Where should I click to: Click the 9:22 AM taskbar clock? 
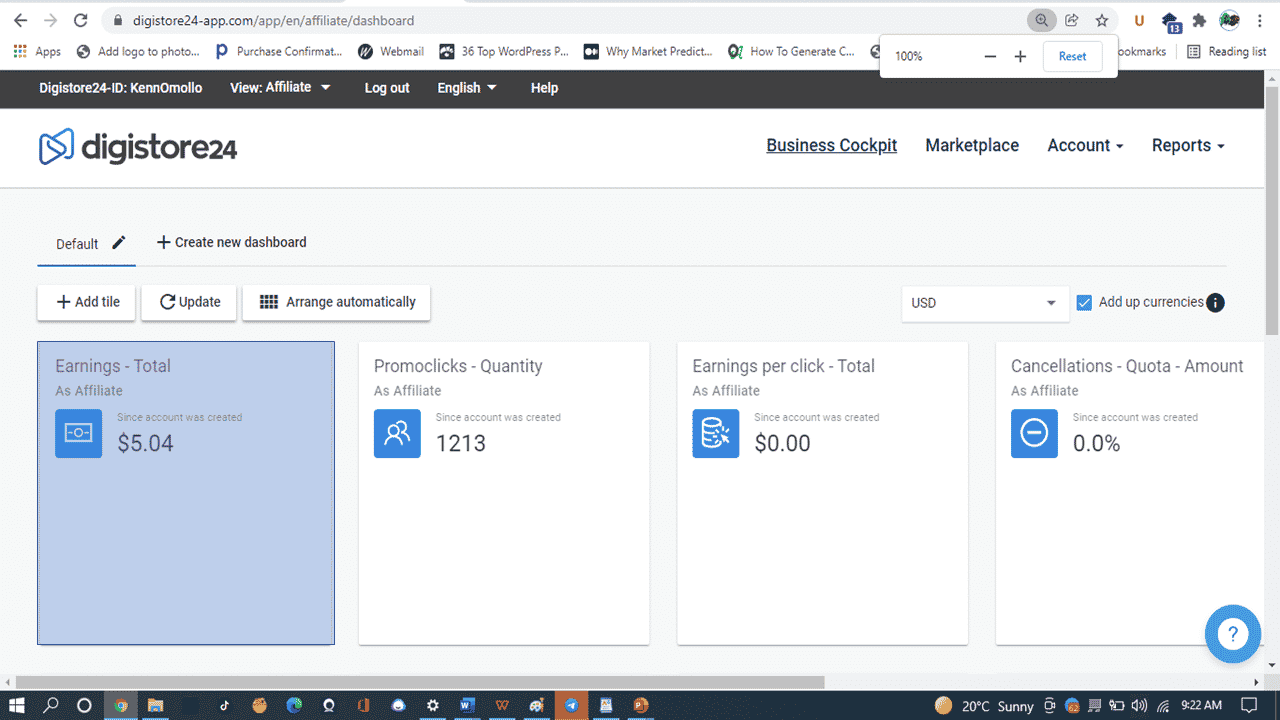[x=1201, y=705]
